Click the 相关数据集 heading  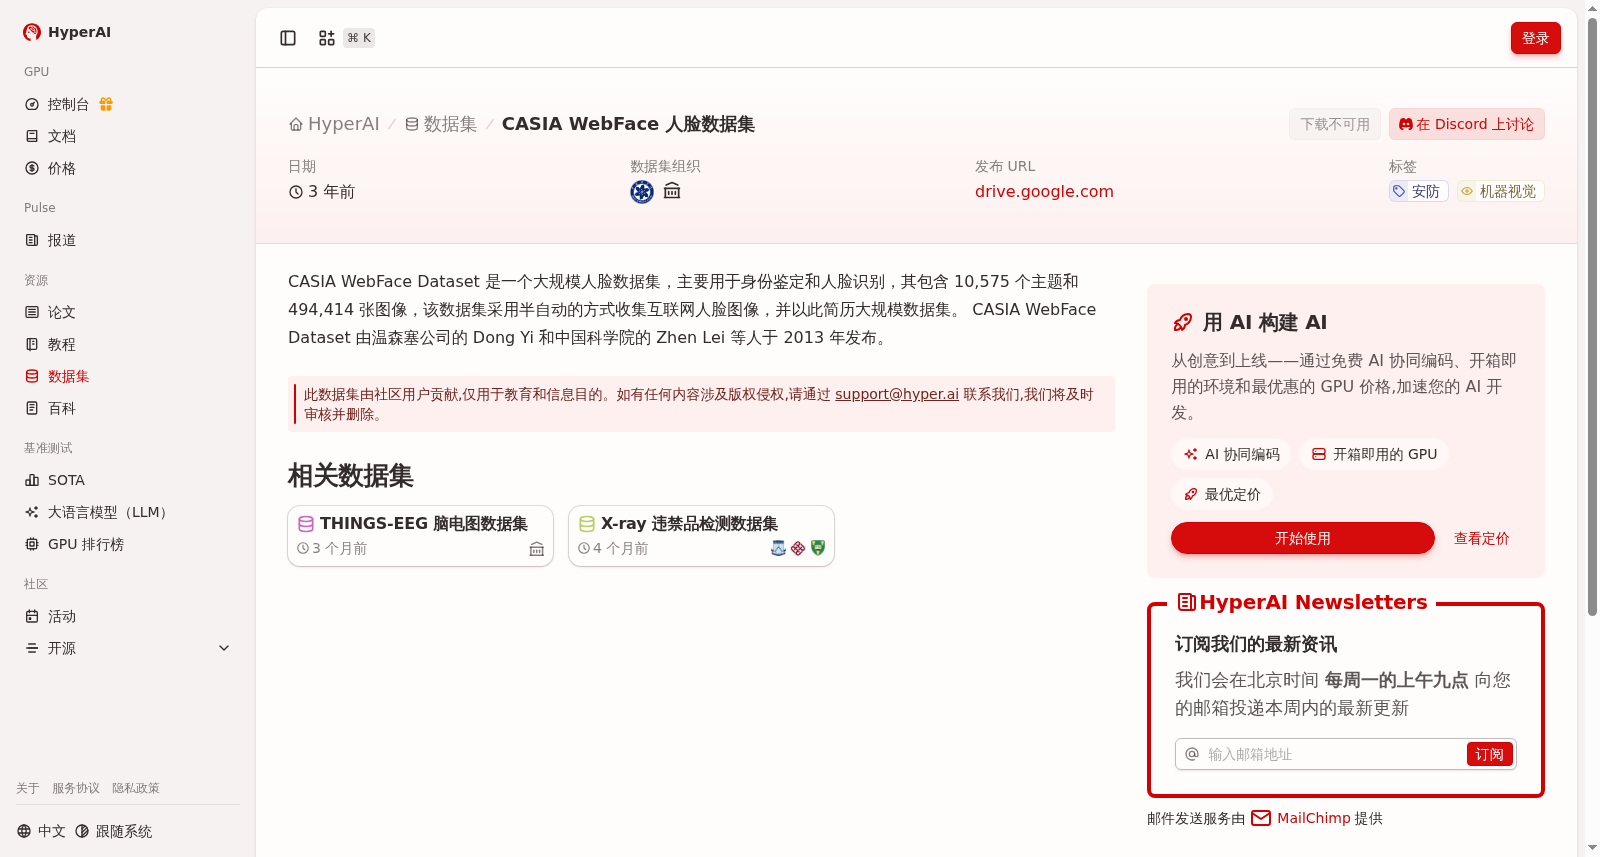pyautogui.click(x=351, y=476)
